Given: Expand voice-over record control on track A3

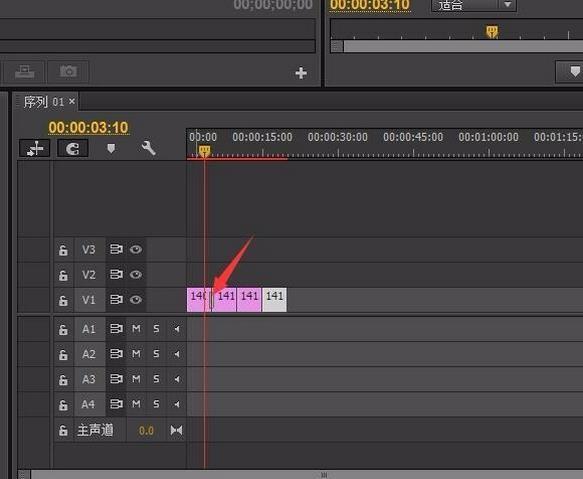Looking at the screenshot, I should (x=177, y=379).
